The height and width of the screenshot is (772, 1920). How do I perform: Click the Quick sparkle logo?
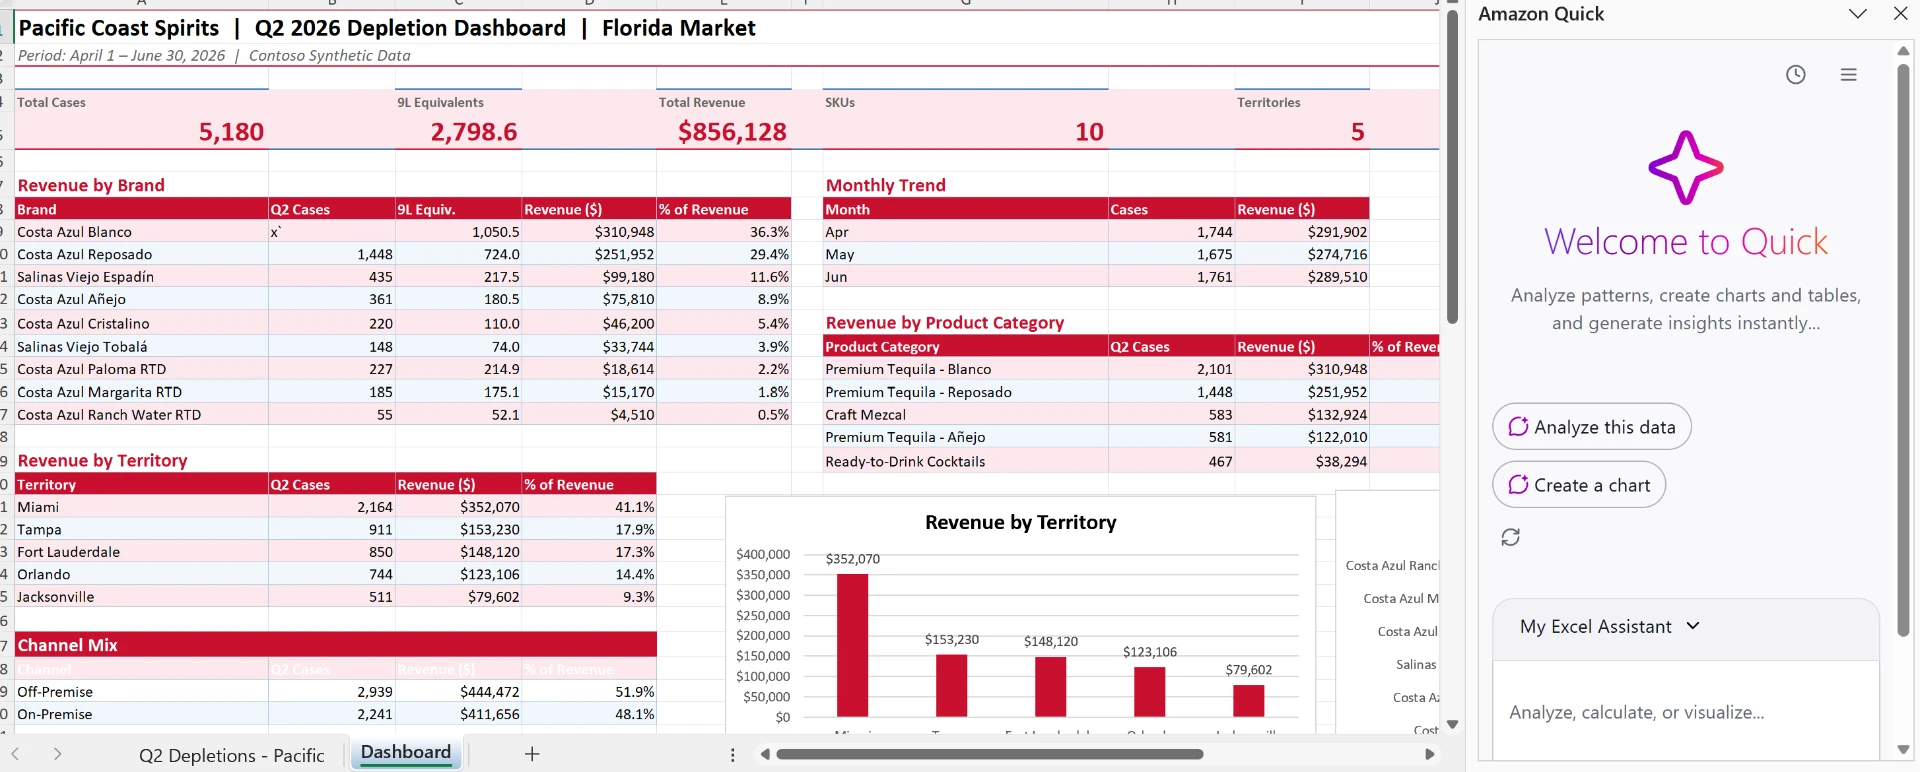click(x=1686, y=168)
